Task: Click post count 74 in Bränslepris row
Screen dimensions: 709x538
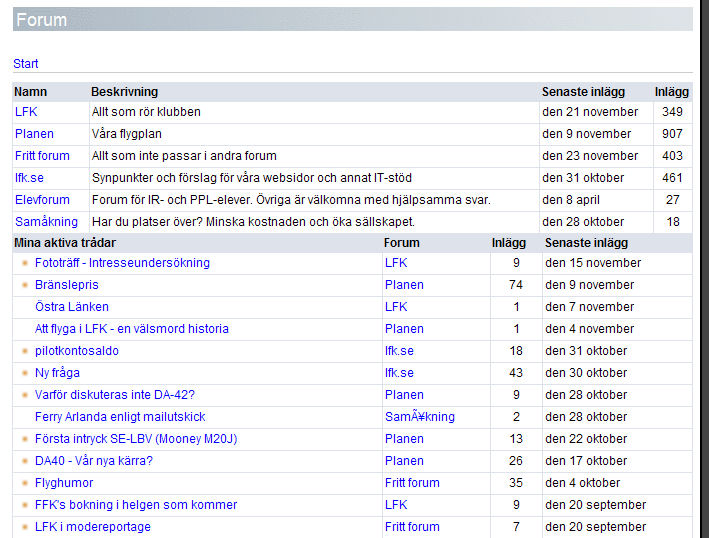Action: click(x=515, y=285)
